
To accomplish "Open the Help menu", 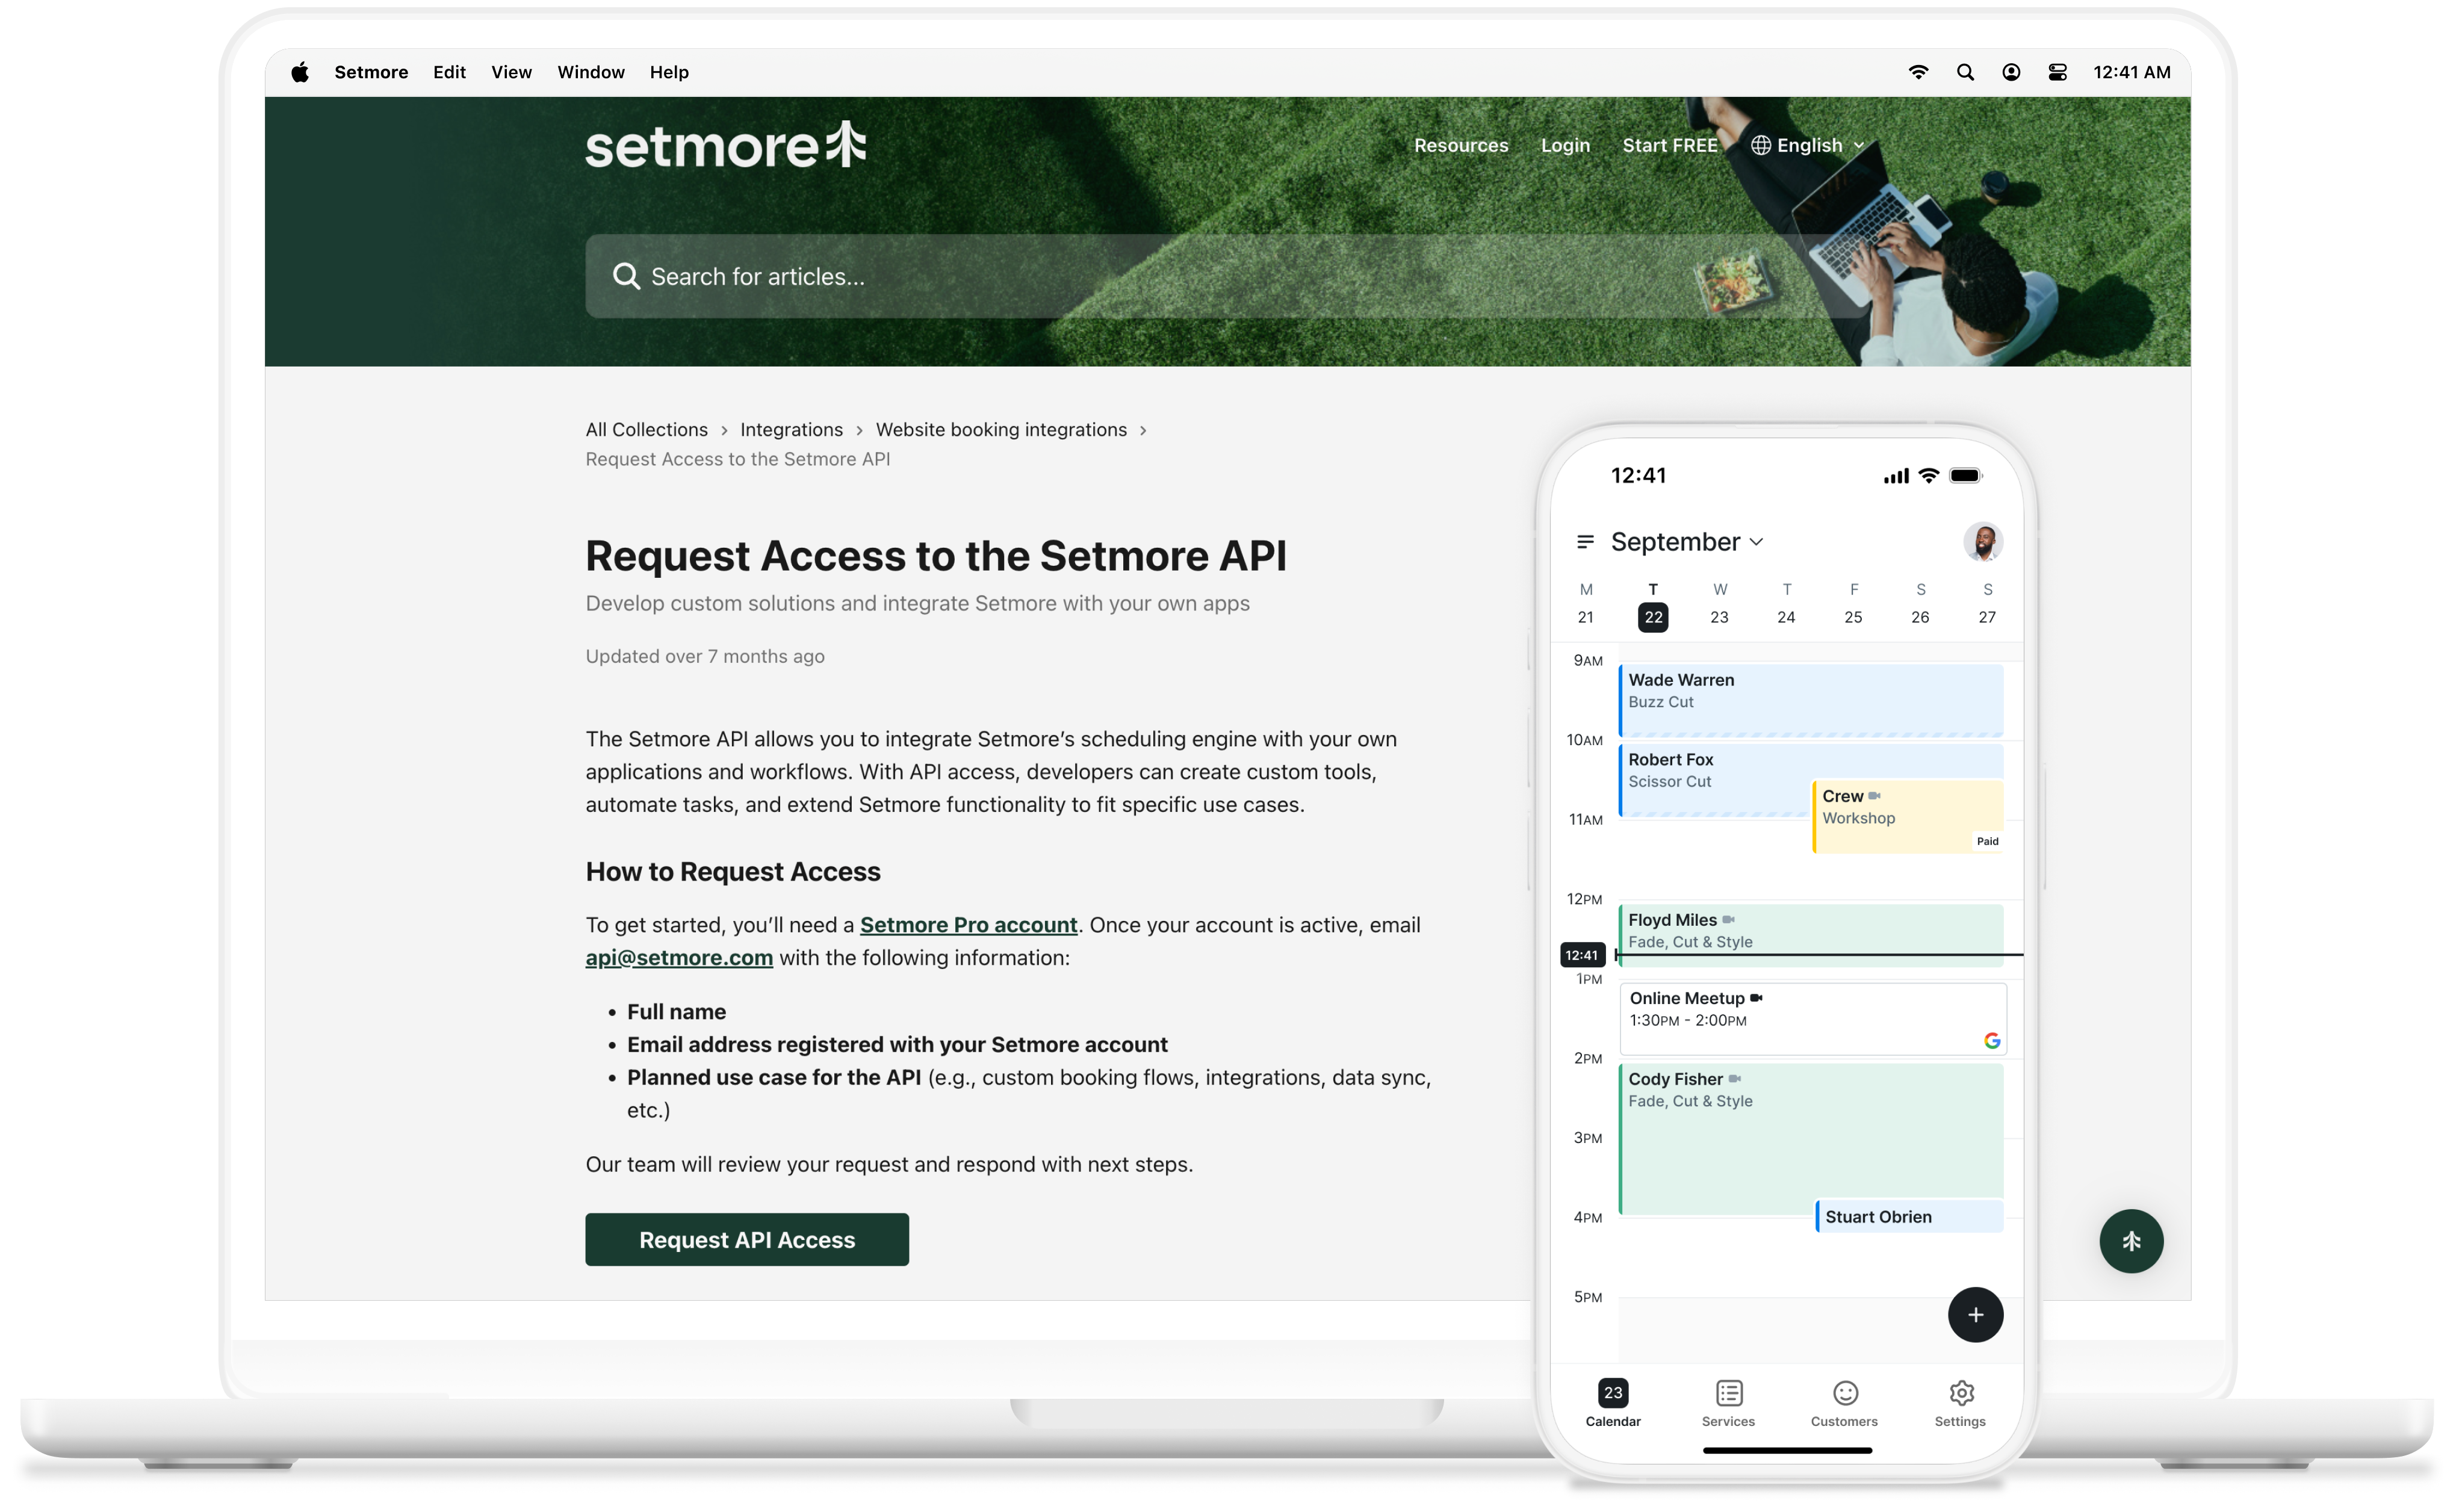I will click(669, 72).
